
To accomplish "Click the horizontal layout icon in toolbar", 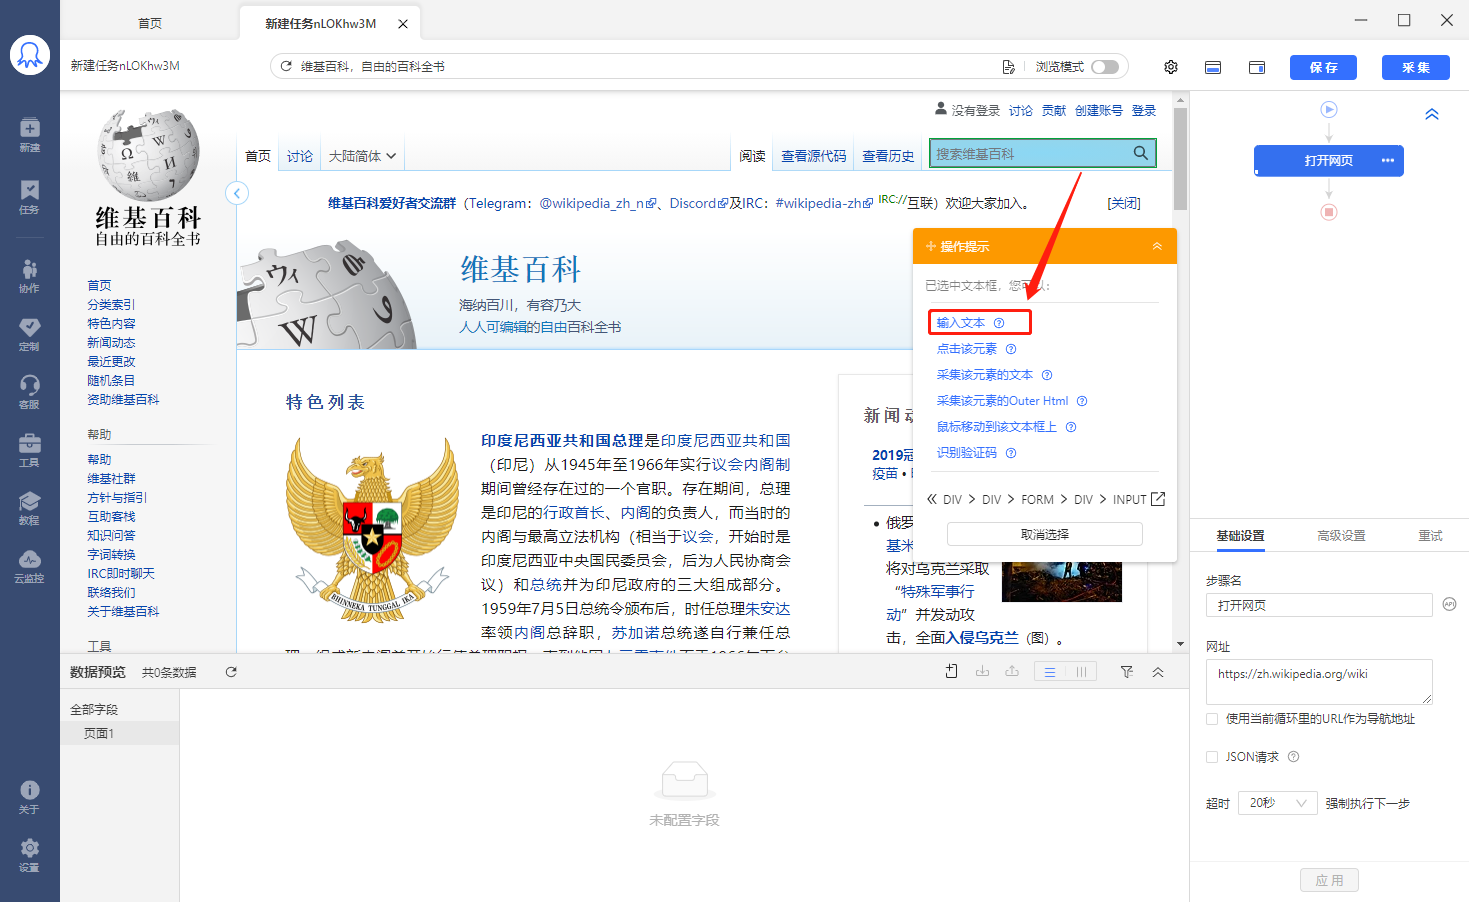I will [x=1213, y=67].
